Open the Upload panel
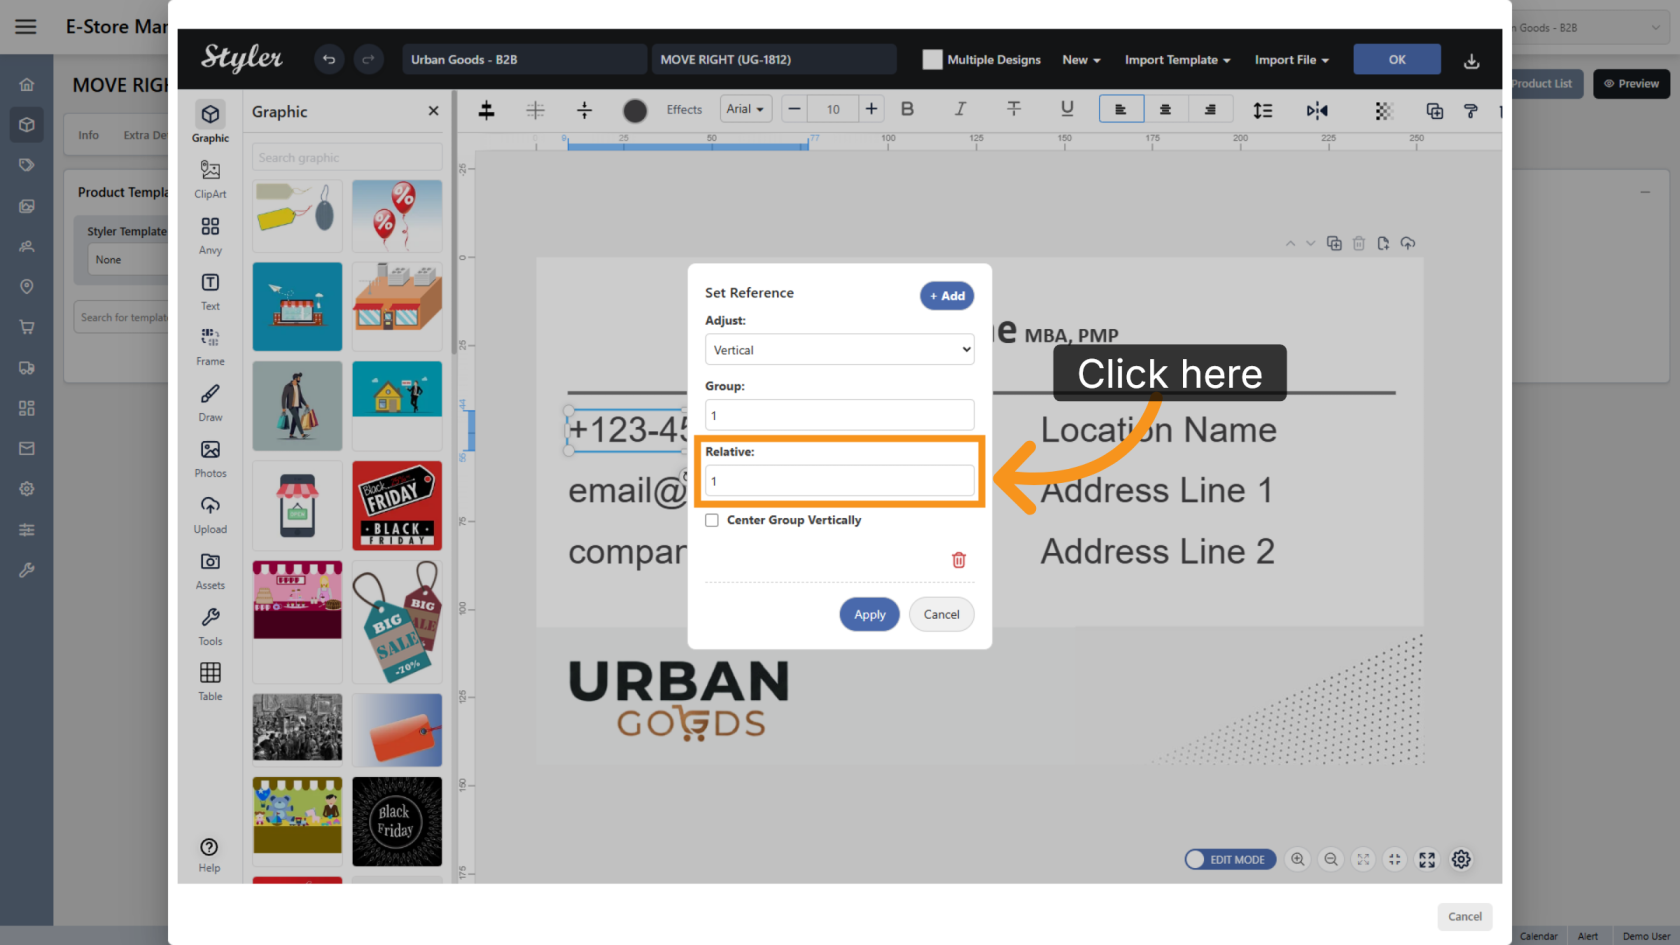This screenshot has width=1680, height=945. tap(210, 514)
